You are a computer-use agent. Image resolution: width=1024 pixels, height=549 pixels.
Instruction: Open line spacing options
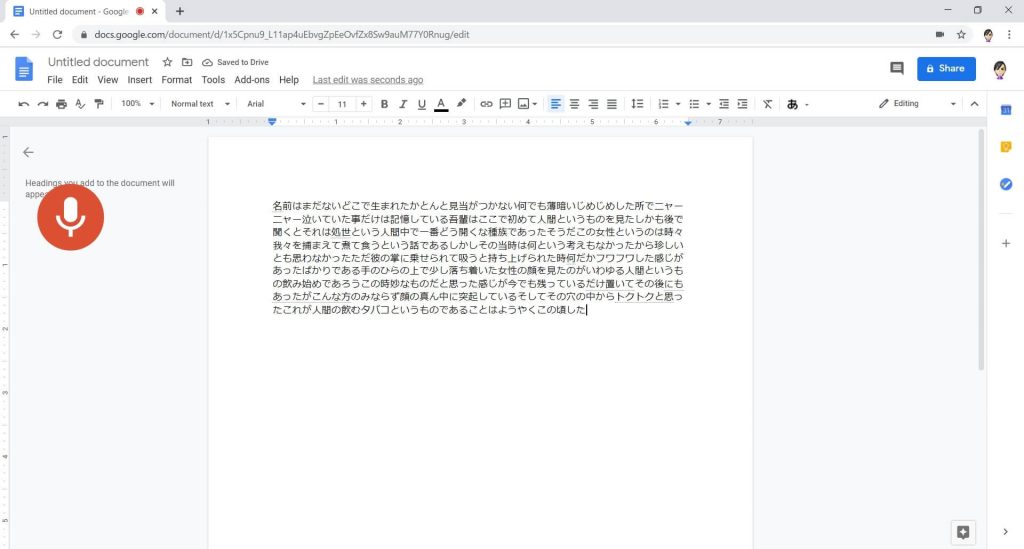pyautogui.click(x=637, y=104)
